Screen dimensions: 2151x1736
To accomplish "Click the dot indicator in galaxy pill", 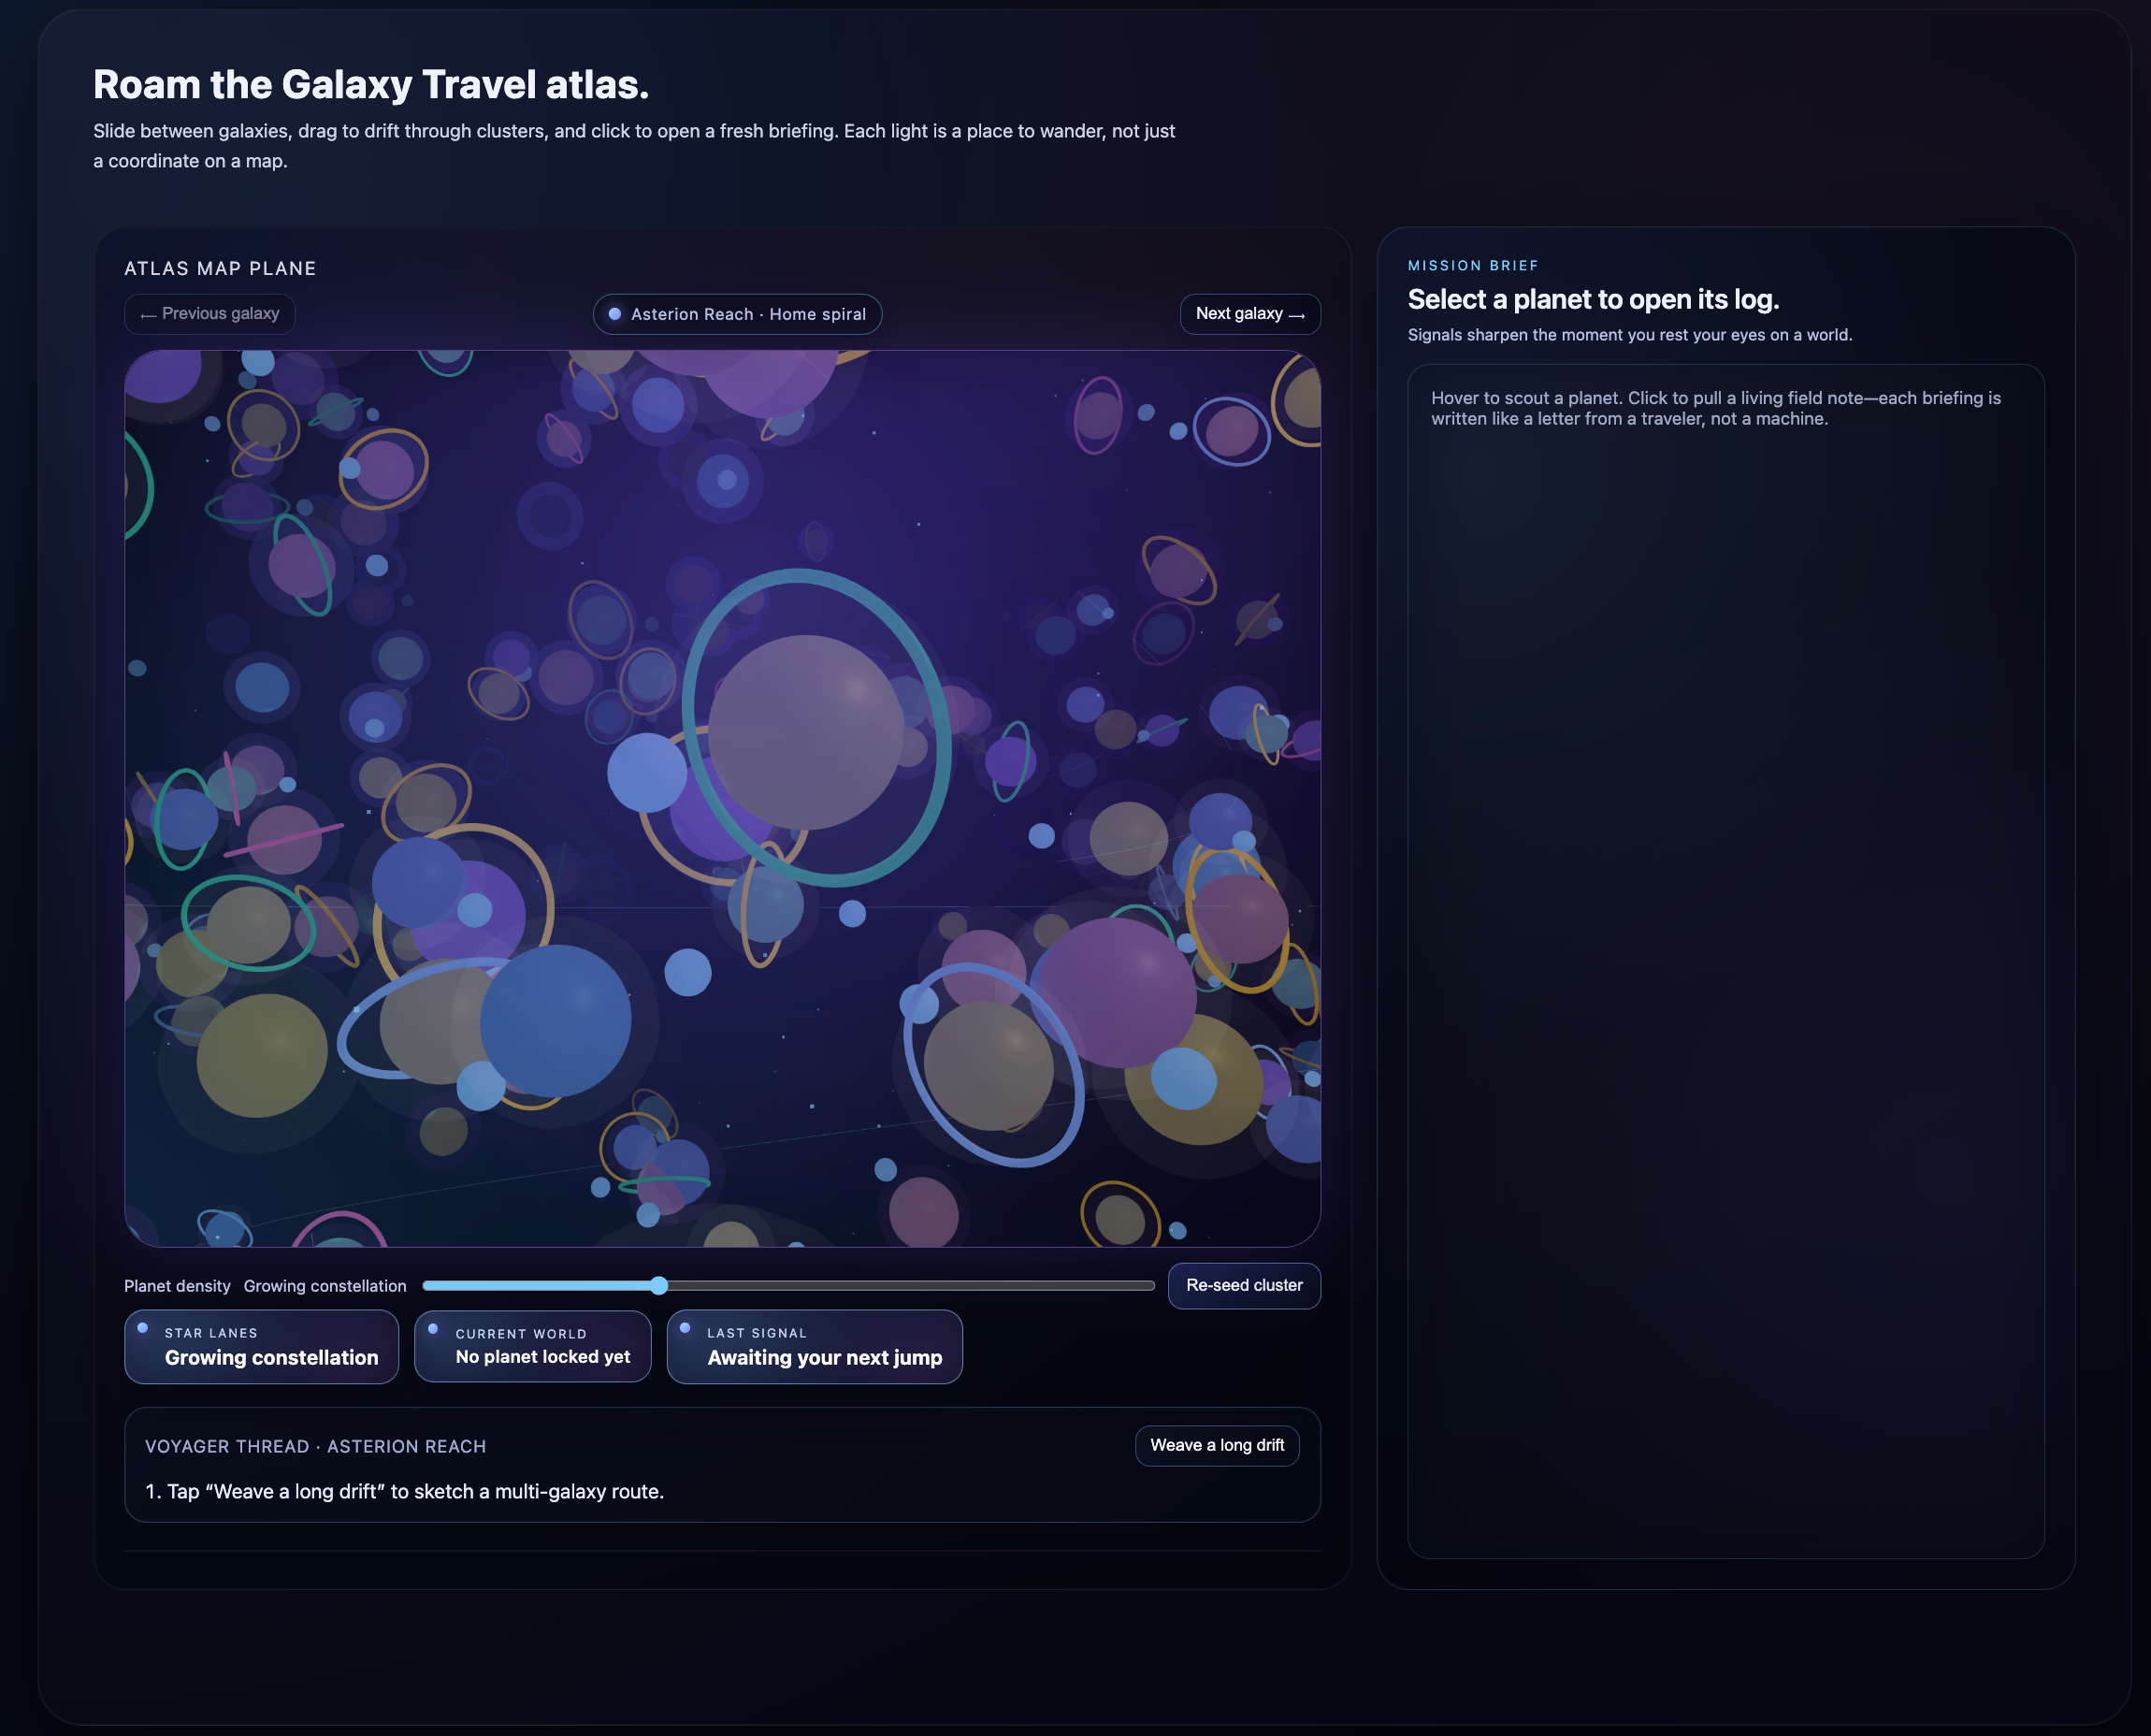I will (615, 314).
